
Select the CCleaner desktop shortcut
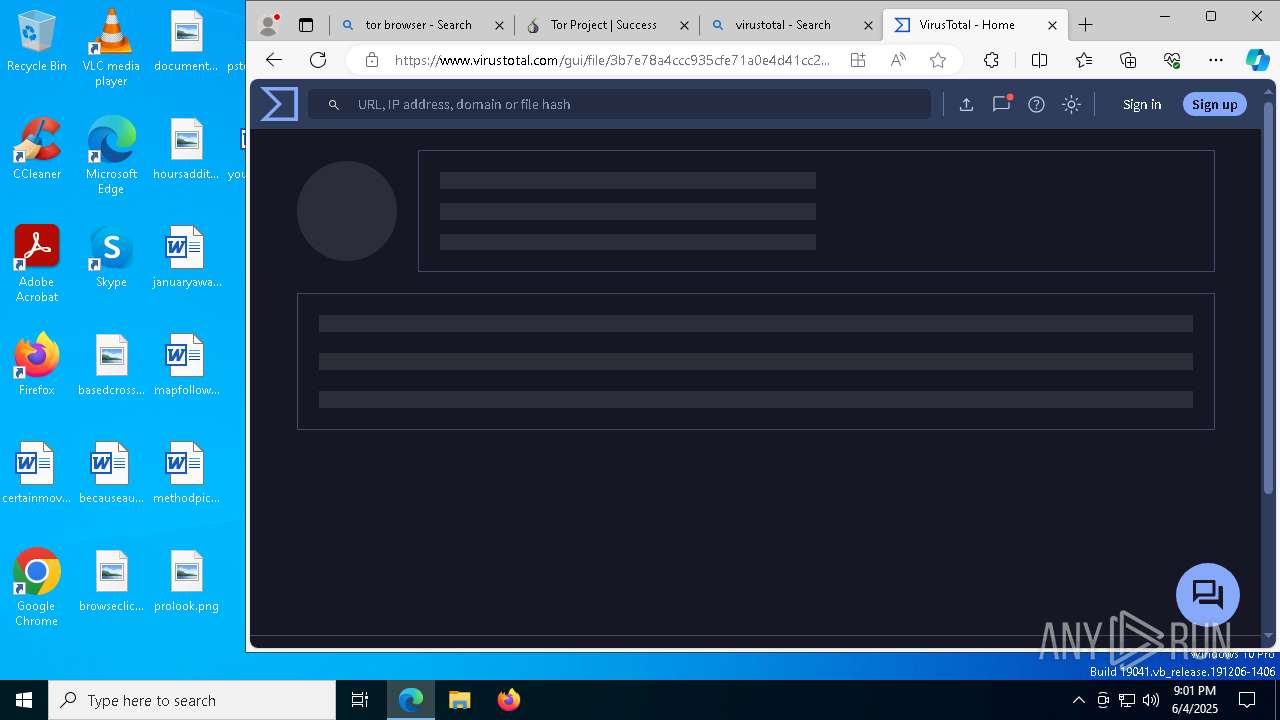[x=36, y=150]
